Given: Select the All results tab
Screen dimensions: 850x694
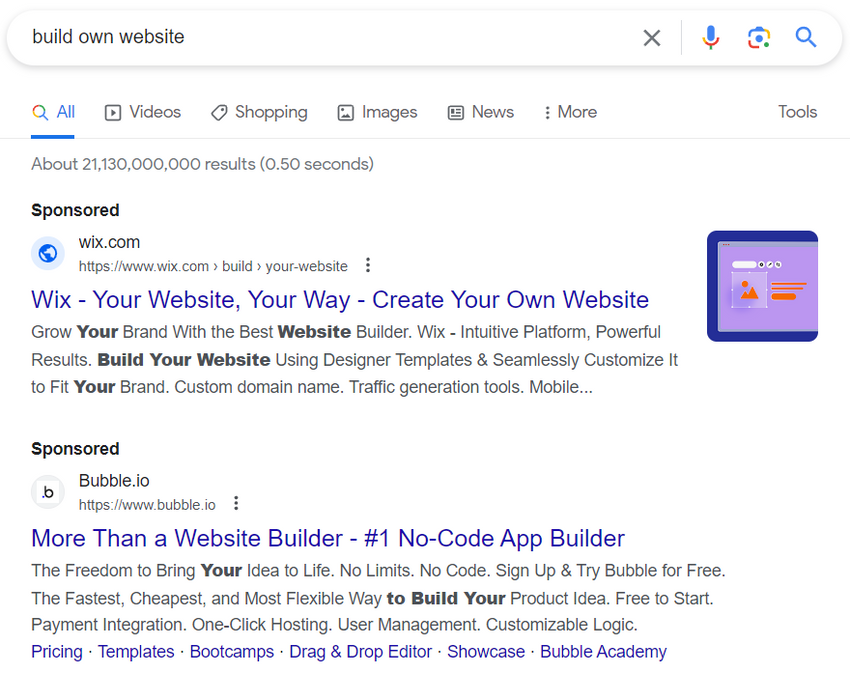Looking at the screenshot, I should tap(53, 112).
